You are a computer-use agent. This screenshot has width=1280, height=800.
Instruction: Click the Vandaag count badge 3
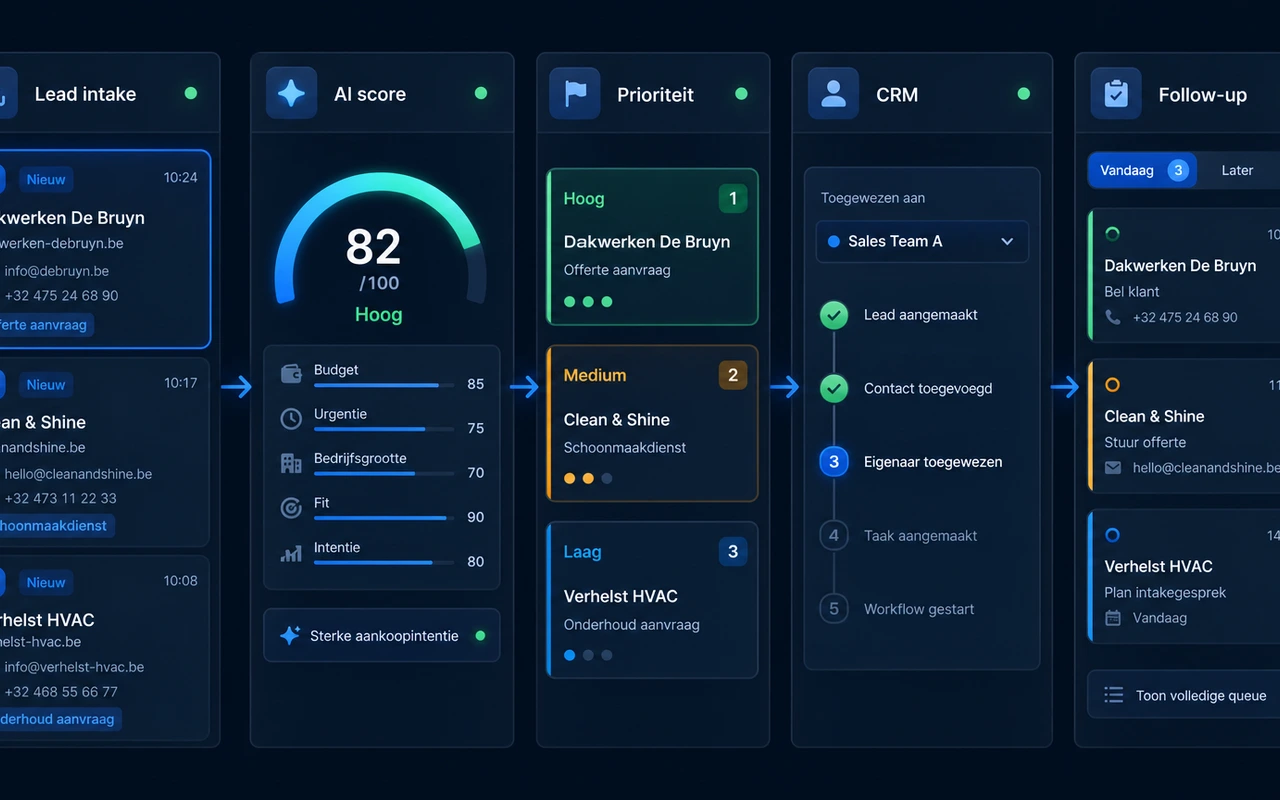(x=1178, y=170)
